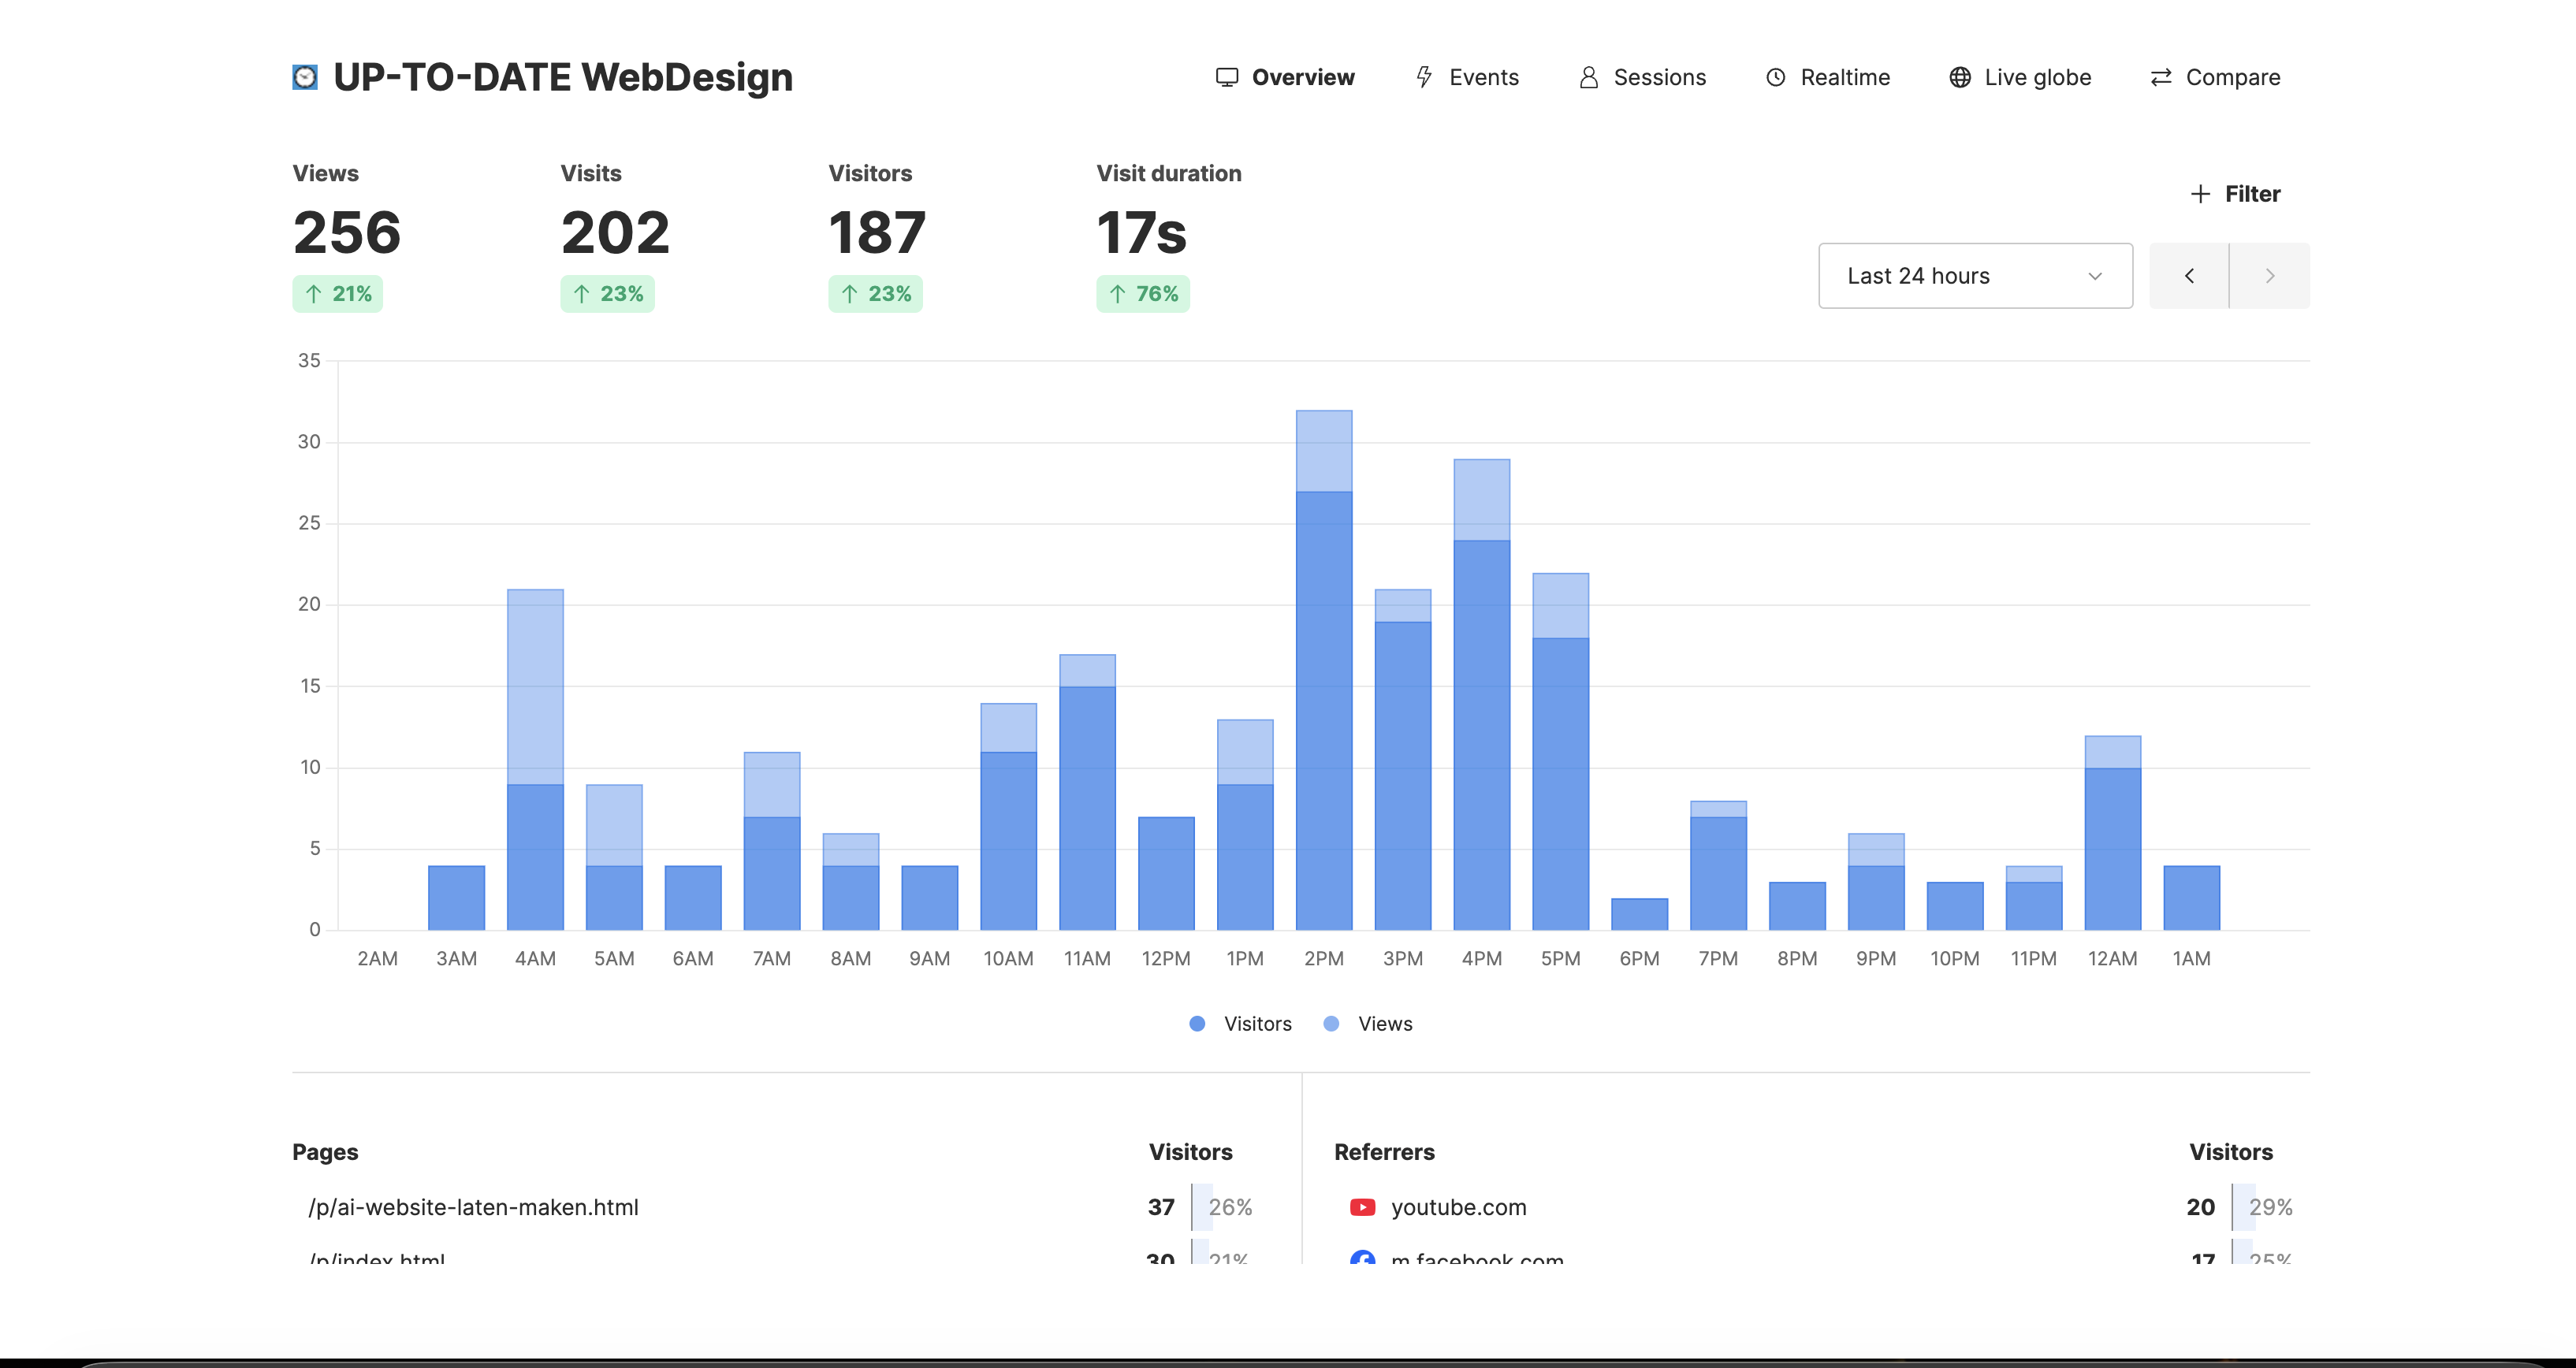Go to the Realtime tab
The width and height of the screenshot is (2576, 1368).
coord(1827,77)
